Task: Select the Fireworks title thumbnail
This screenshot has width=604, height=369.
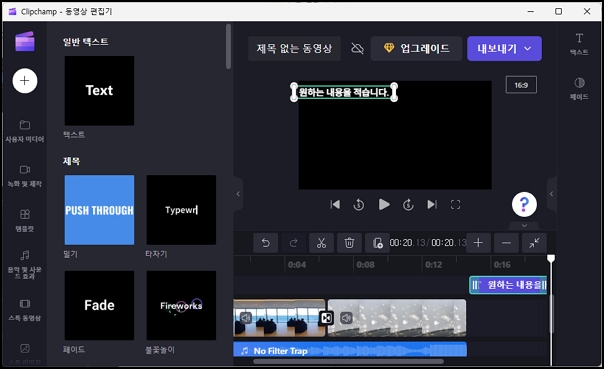Action: click(x=181, y=305)
